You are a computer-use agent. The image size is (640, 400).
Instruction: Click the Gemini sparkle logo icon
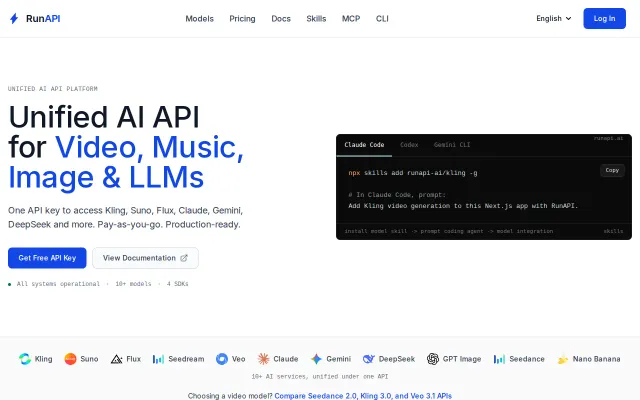(x=316, y=359)
